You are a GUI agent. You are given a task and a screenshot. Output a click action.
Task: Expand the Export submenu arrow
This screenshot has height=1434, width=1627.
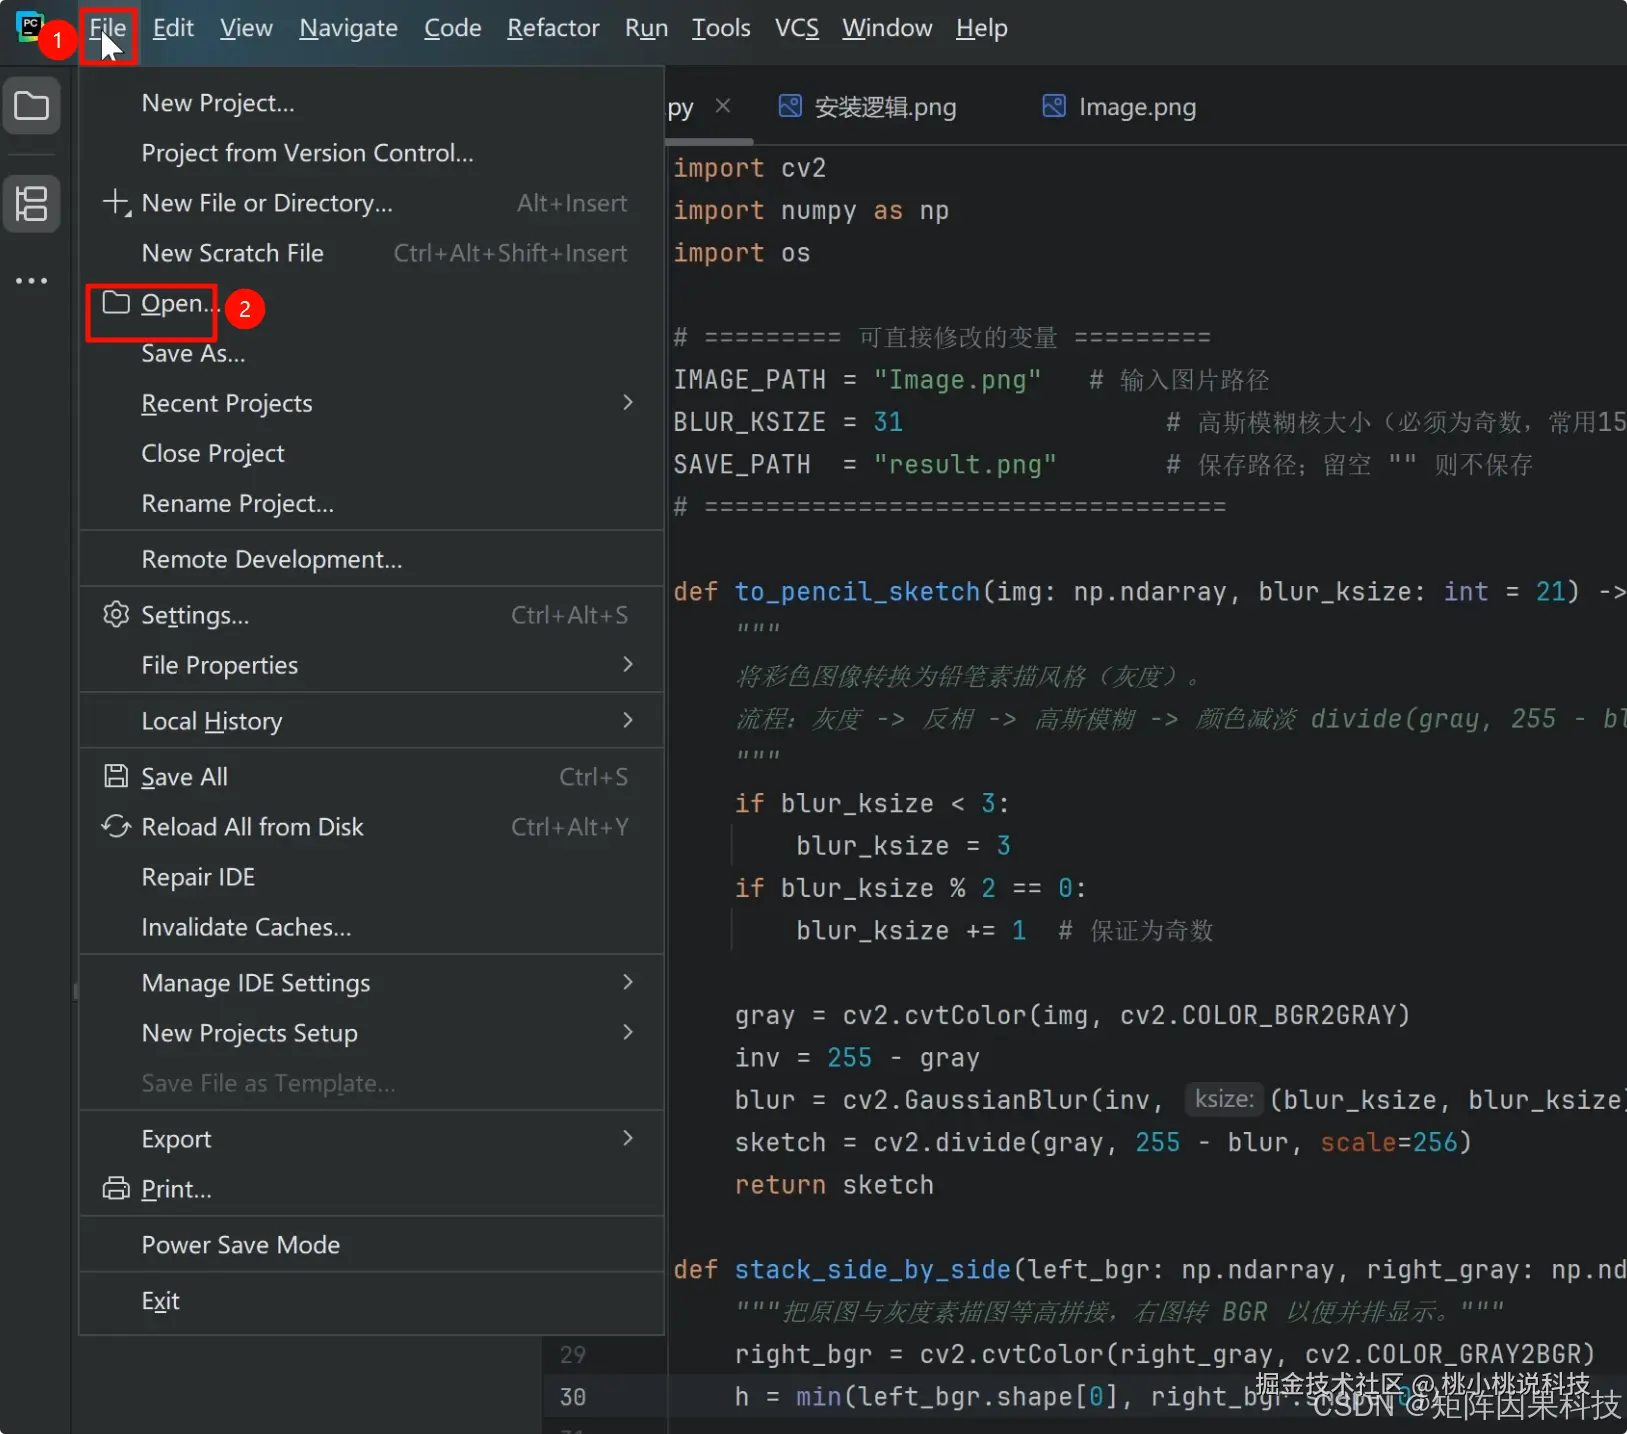[x=628, y=1138]
